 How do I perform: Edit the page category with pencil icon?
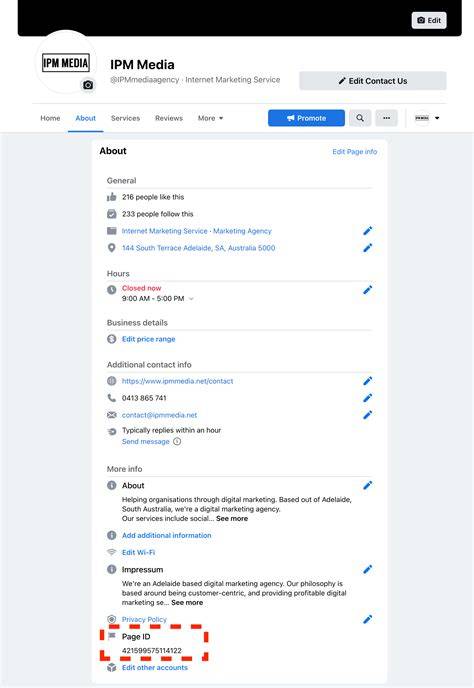pyautogui.click(x=368, y=231)
